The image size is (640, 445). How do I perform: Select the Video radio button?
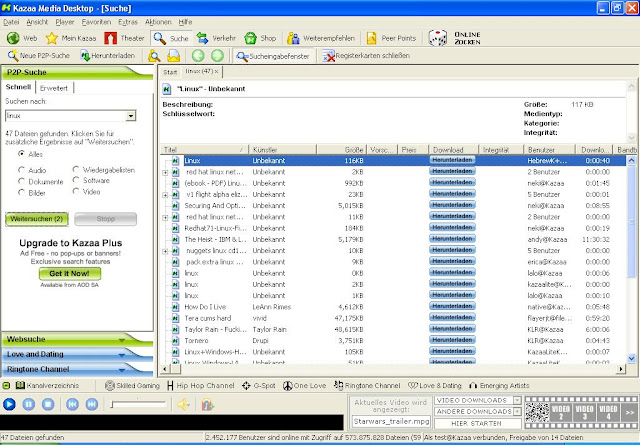76,191
